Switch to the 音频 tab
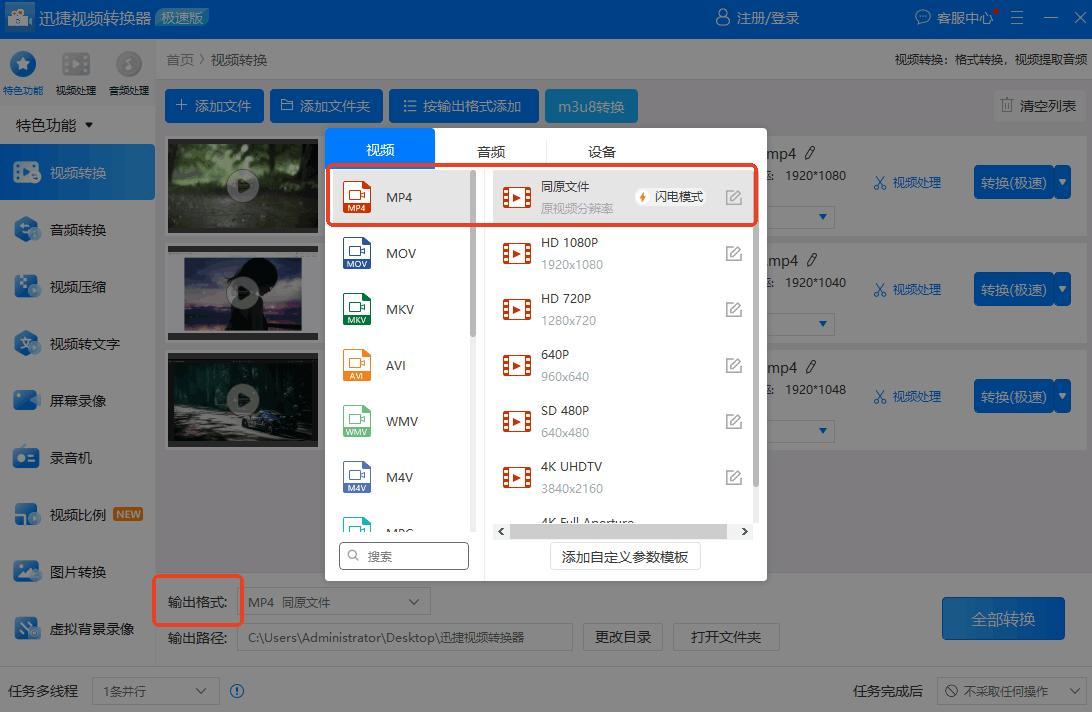The height and width of the screenshot is (712, 1092). [x=491, y=152]
